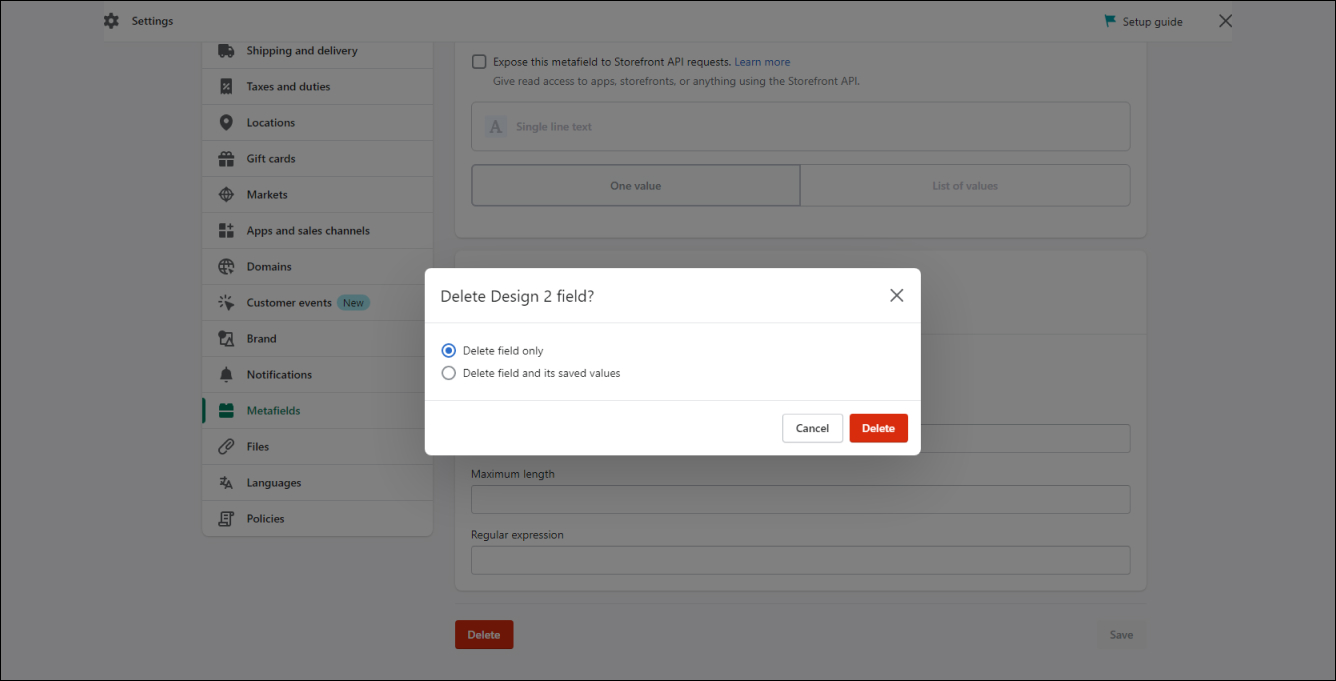Click the Setup guide flag icon
The image size is (1336, 681).
tap(1110, 21)
